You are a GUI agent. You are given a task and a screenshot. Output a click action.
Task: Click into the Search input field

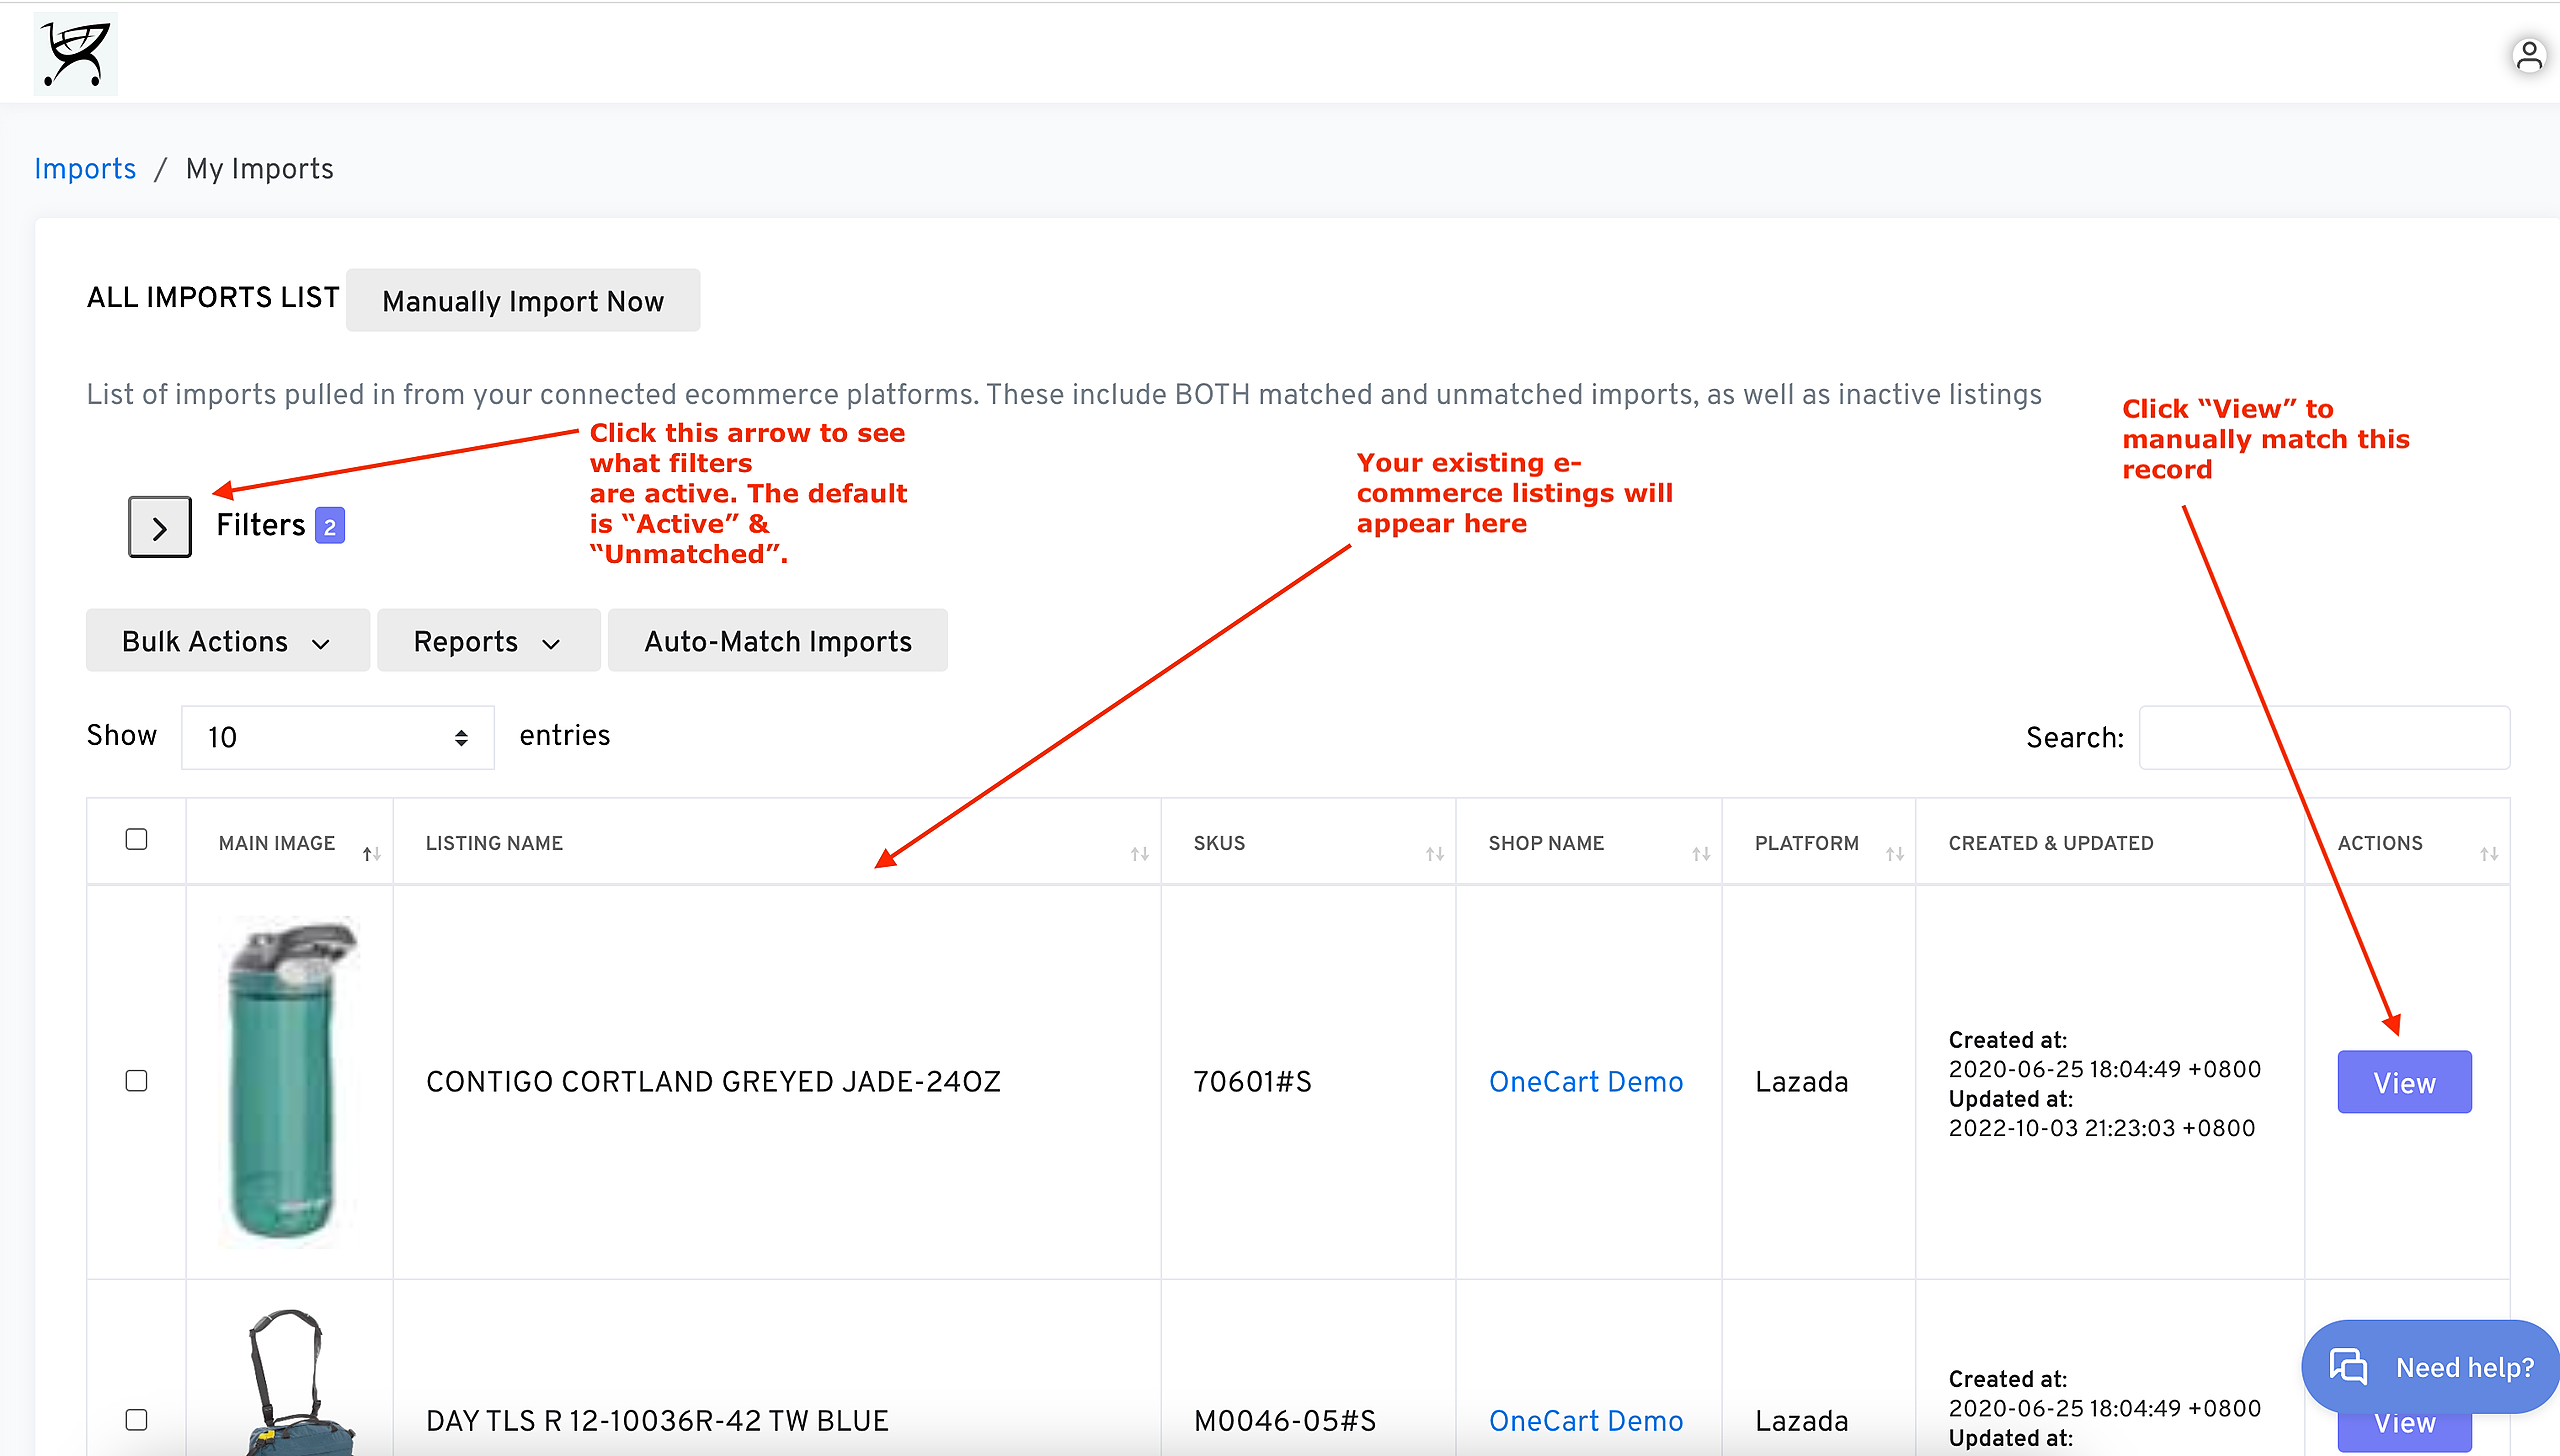(x=2323, y=738)
